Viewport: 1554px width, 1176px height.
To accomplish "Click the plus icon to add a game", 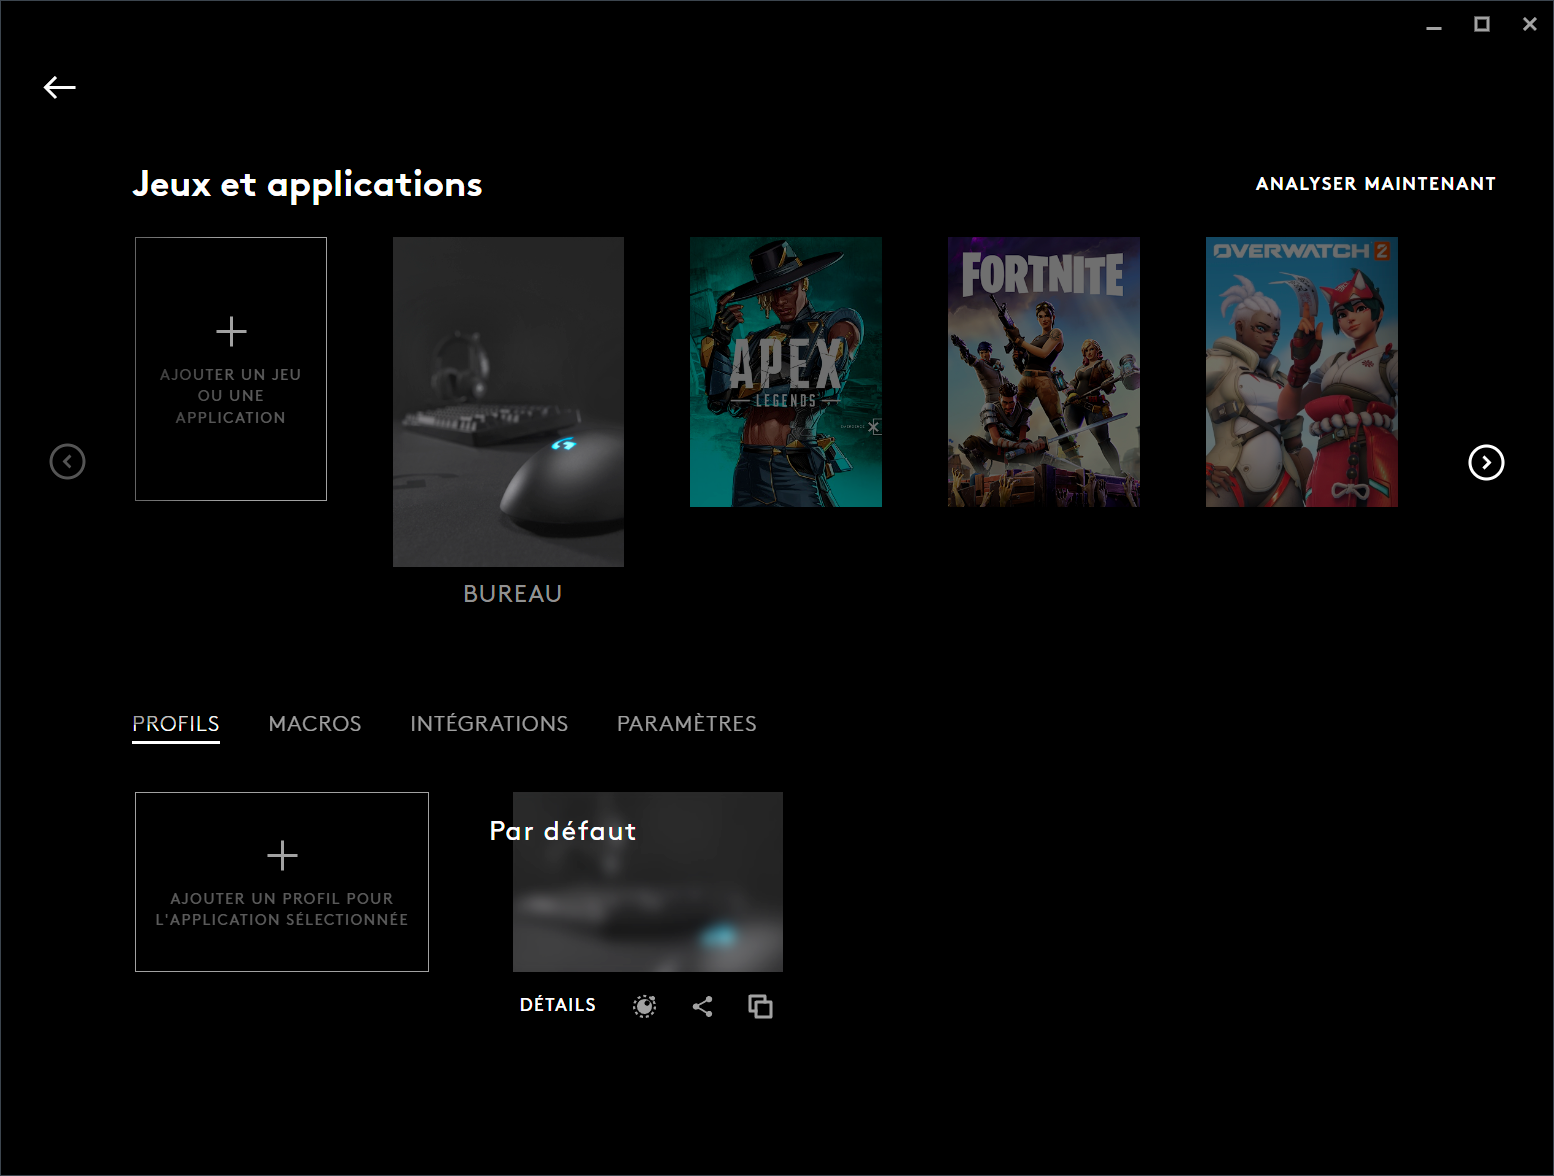I will coord(231,331).
